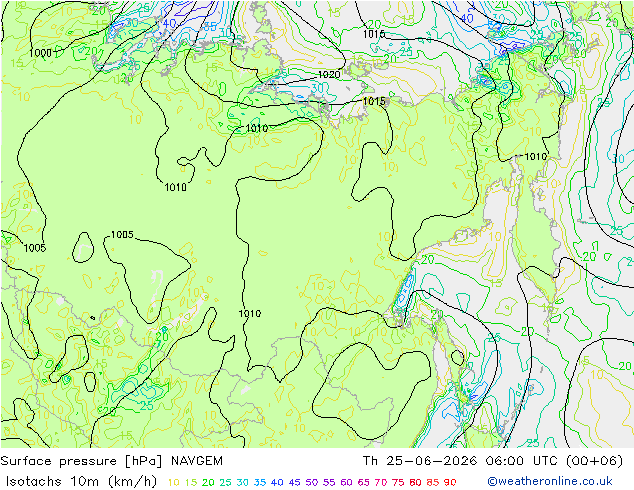
Task: Open the ©weatheronline.co.uk credit text
Action: click(550, 482)
